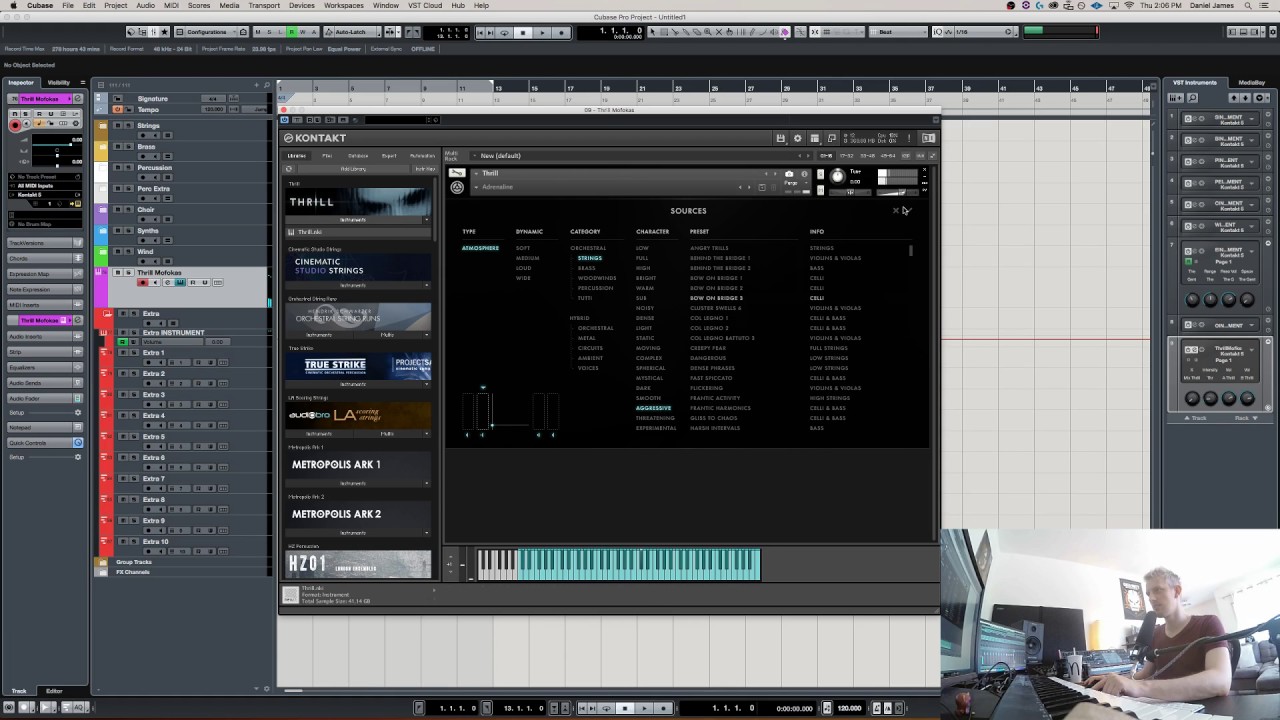Expand the Group Tracks folder
Image resolution: width=1280 pixels, height=720 pixels.
[101, 562]
